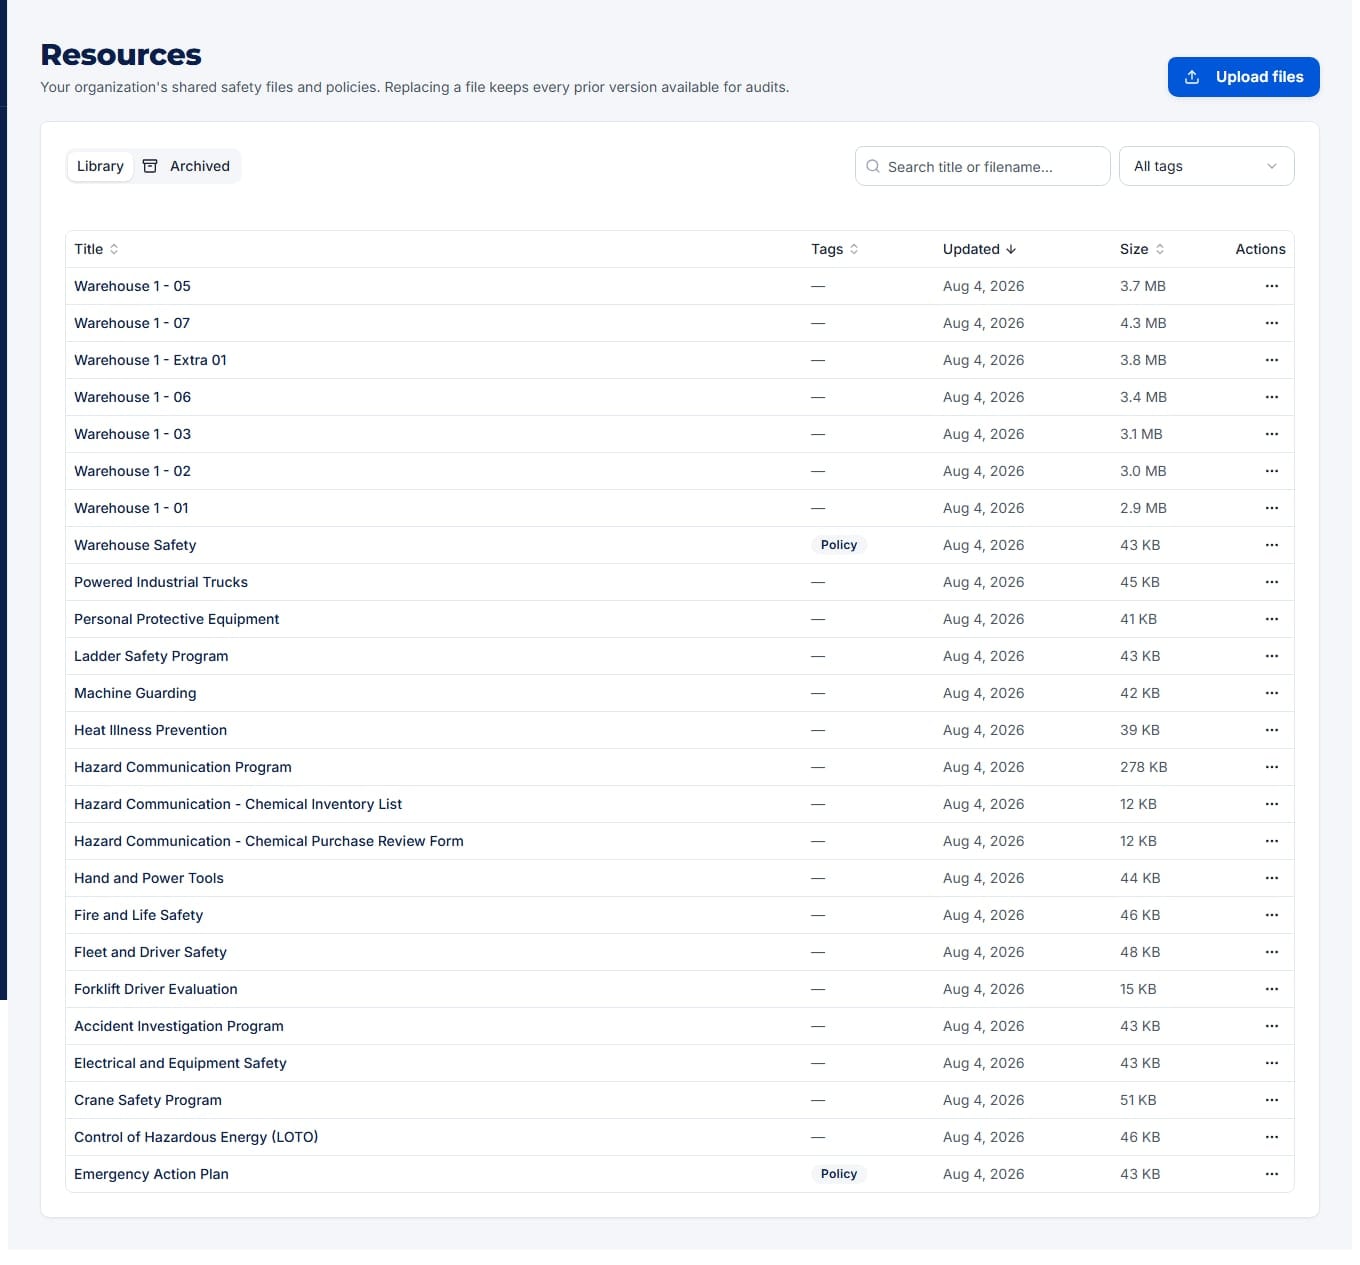Click the 4.3 MB size value
1360x1265 pixels.
coord(1143,323)
